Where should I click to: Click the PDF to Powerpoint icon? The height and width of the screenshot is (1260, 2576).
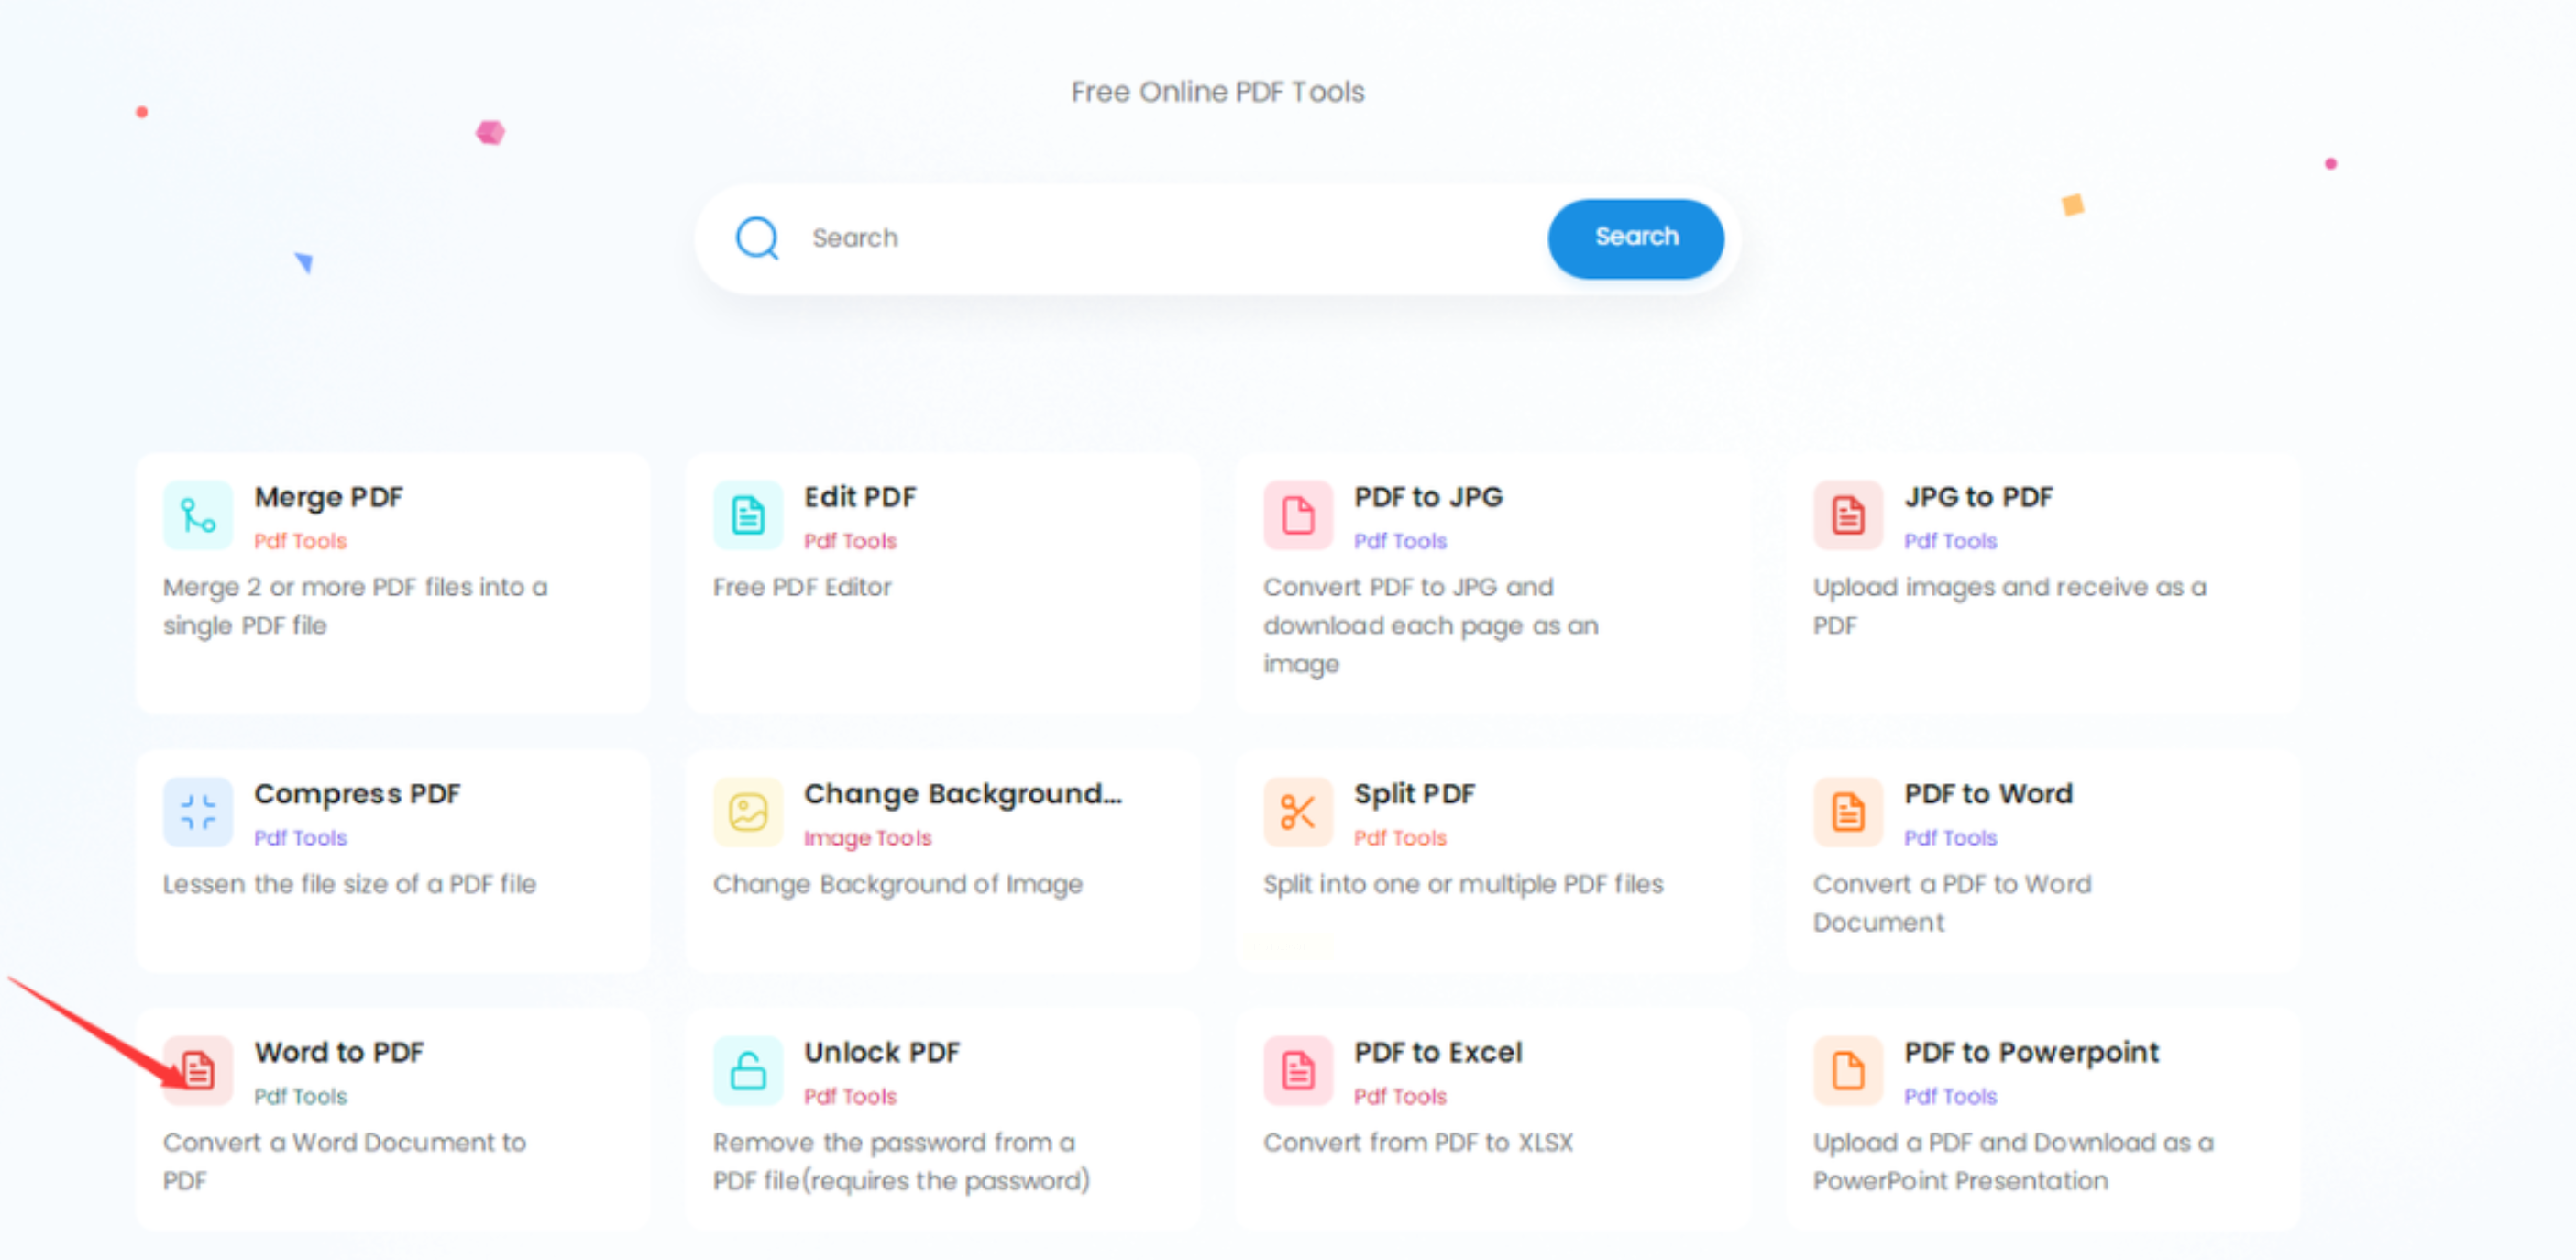coord(1847,1070)
